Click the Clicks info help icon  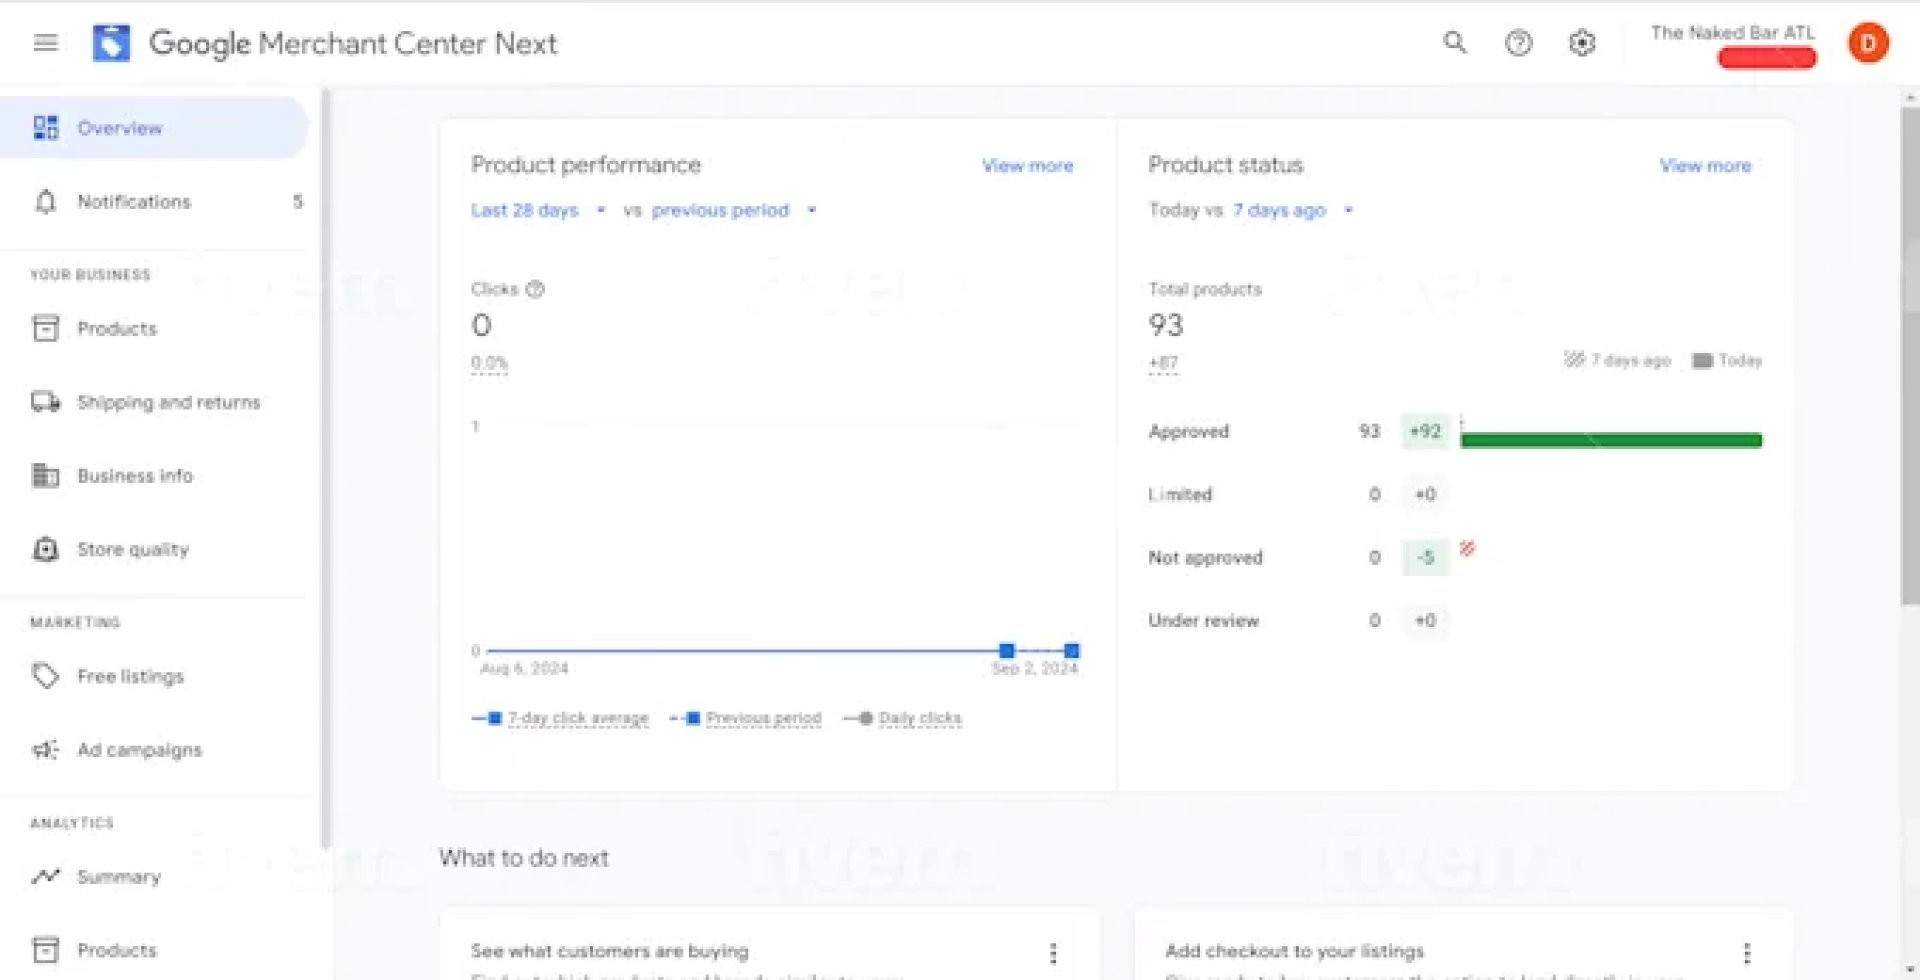pos(535,289)
